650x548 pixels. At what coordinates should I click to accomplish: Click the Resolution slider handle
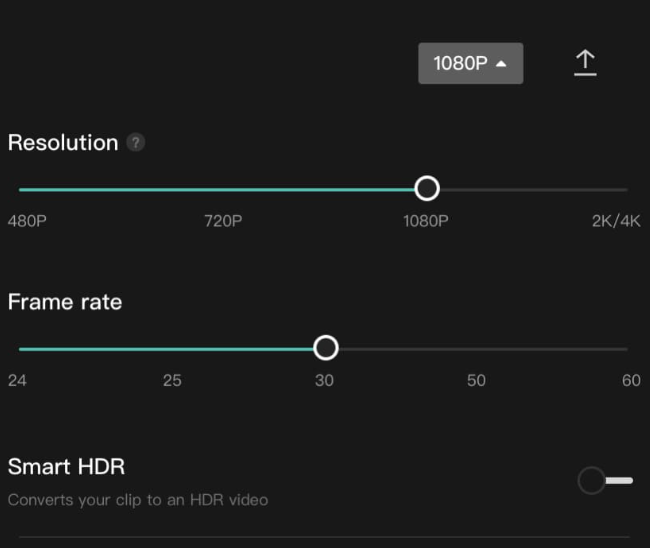point(427,188)
